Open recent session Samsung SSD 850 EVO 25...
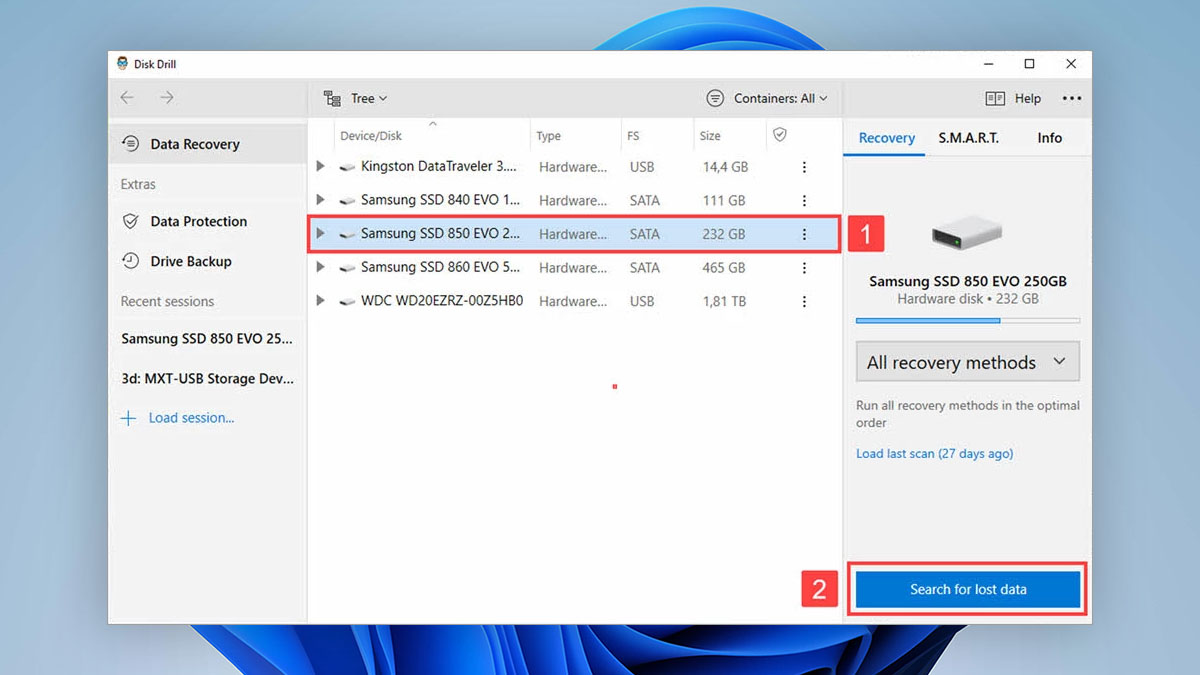 pyautogui.click(x=207, y=338)
